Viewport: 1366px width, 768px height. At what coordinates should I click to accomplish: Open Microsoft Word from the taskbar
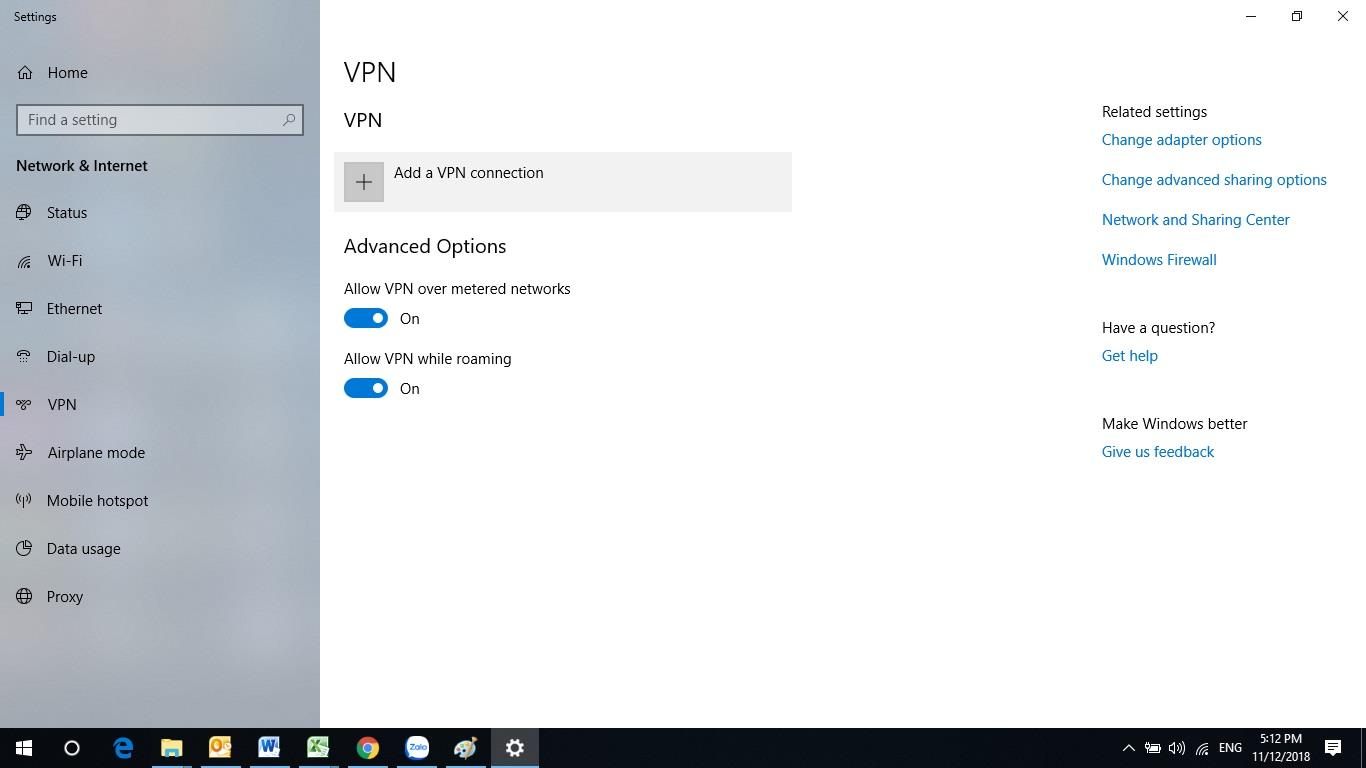click(269, 747)
